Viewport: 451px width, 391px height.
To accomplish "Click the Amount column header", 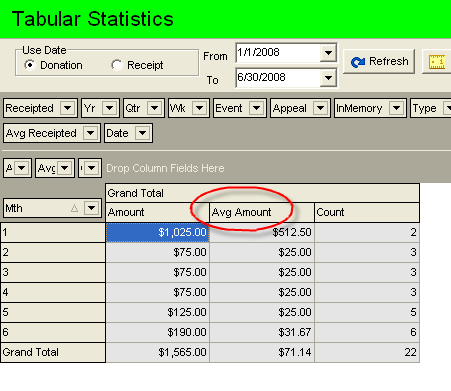I will pos(157,212).
